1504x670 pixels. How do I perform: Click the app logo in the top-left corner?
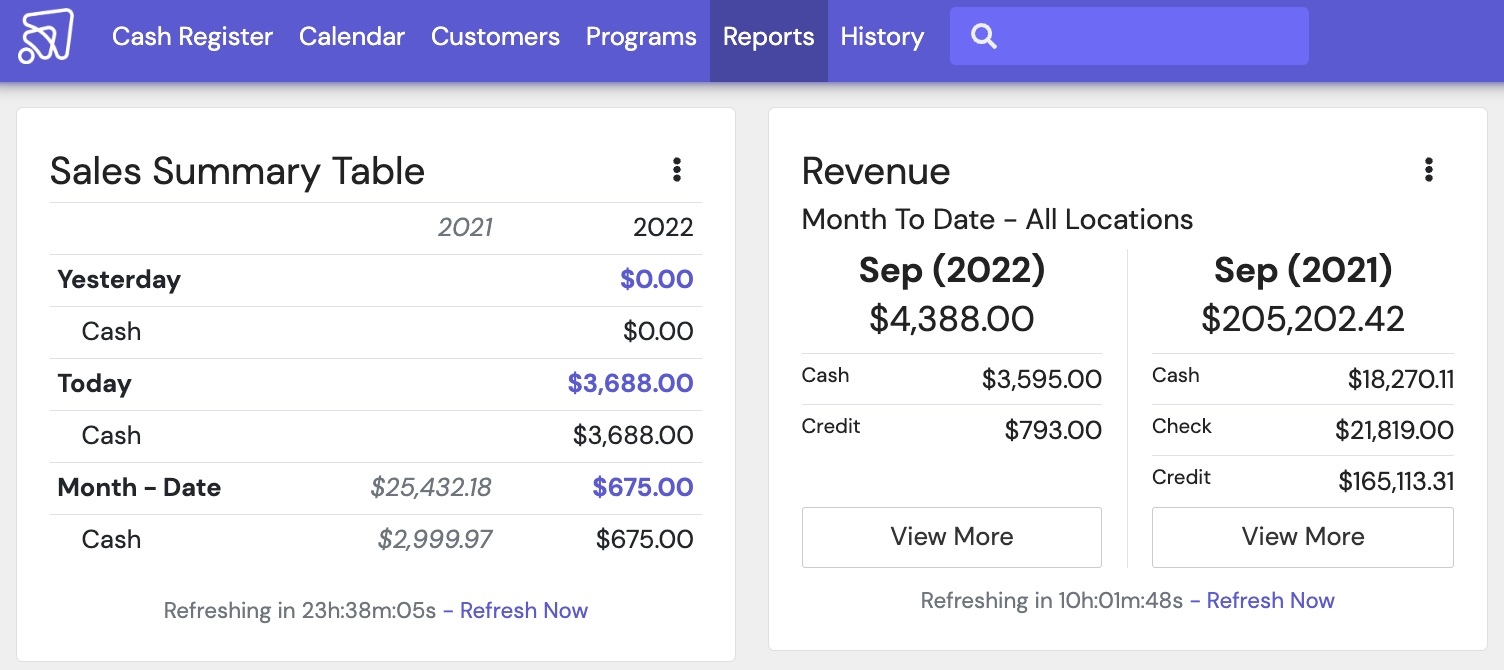click(46, 37)
